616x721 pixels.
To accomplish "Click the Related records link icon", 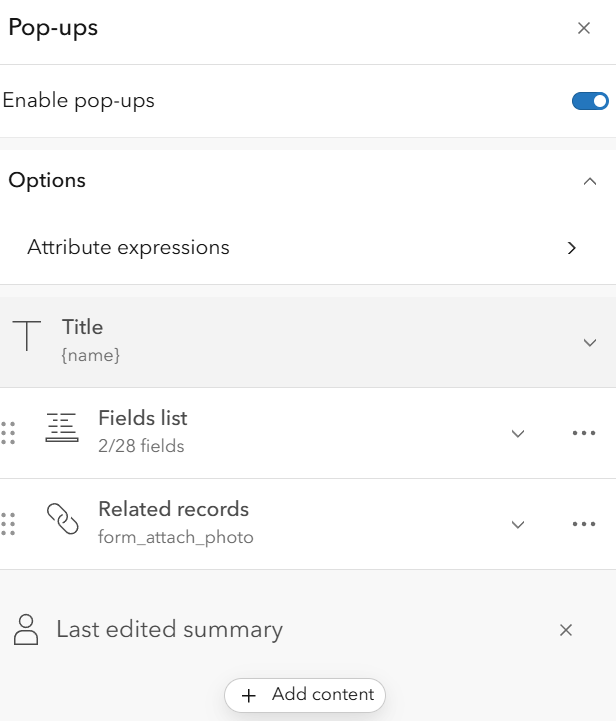I will pyautogui.click(x=63, y=519).
